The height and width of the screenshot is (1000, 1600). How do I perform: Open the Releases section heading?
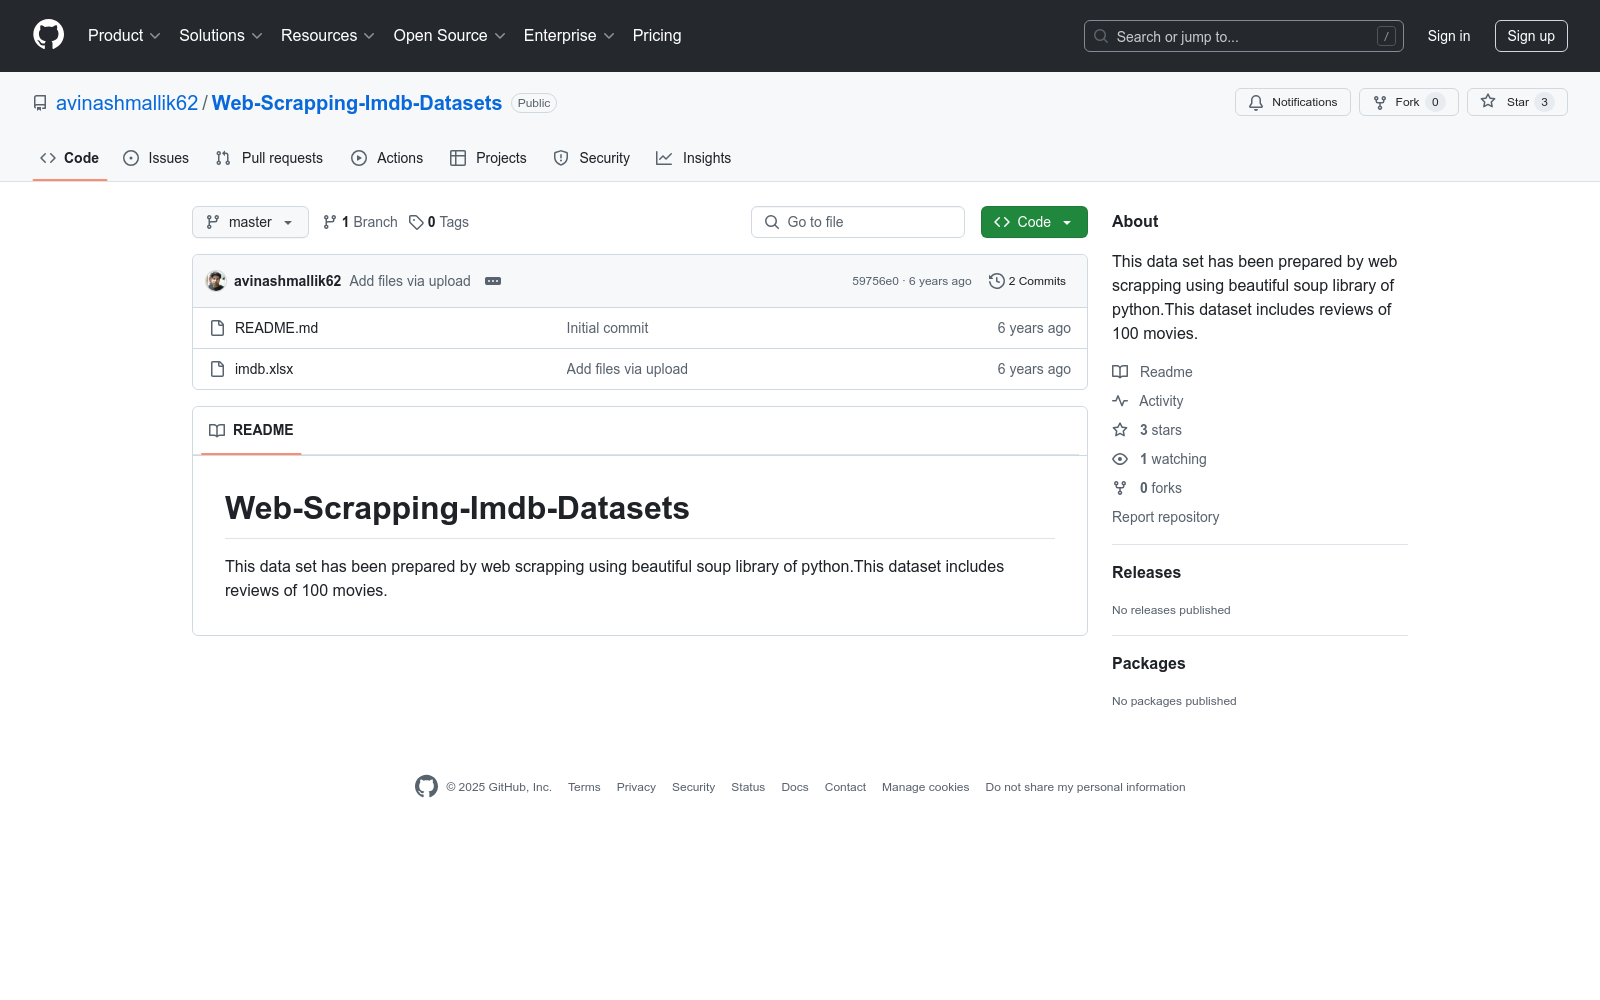click(1146, 572)
